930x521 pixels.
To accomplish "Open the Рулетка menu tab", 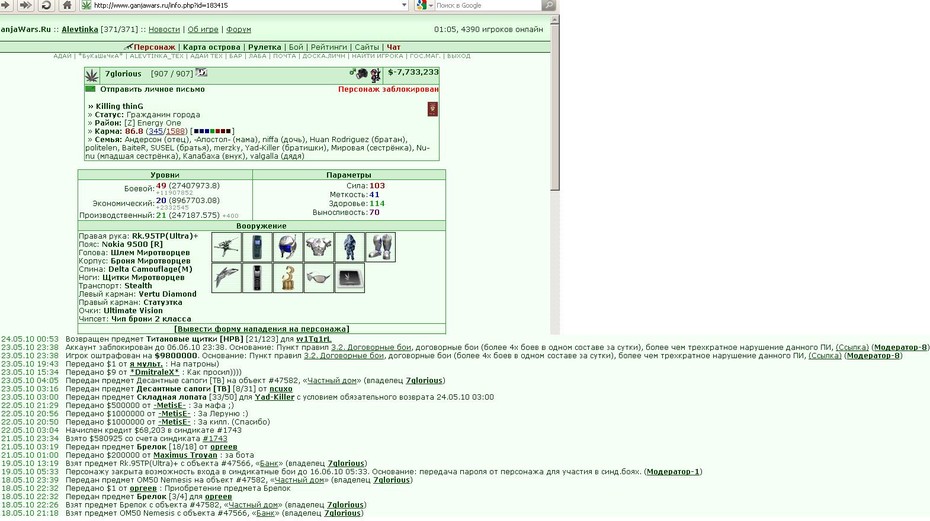I will click(x=265, y=47).
